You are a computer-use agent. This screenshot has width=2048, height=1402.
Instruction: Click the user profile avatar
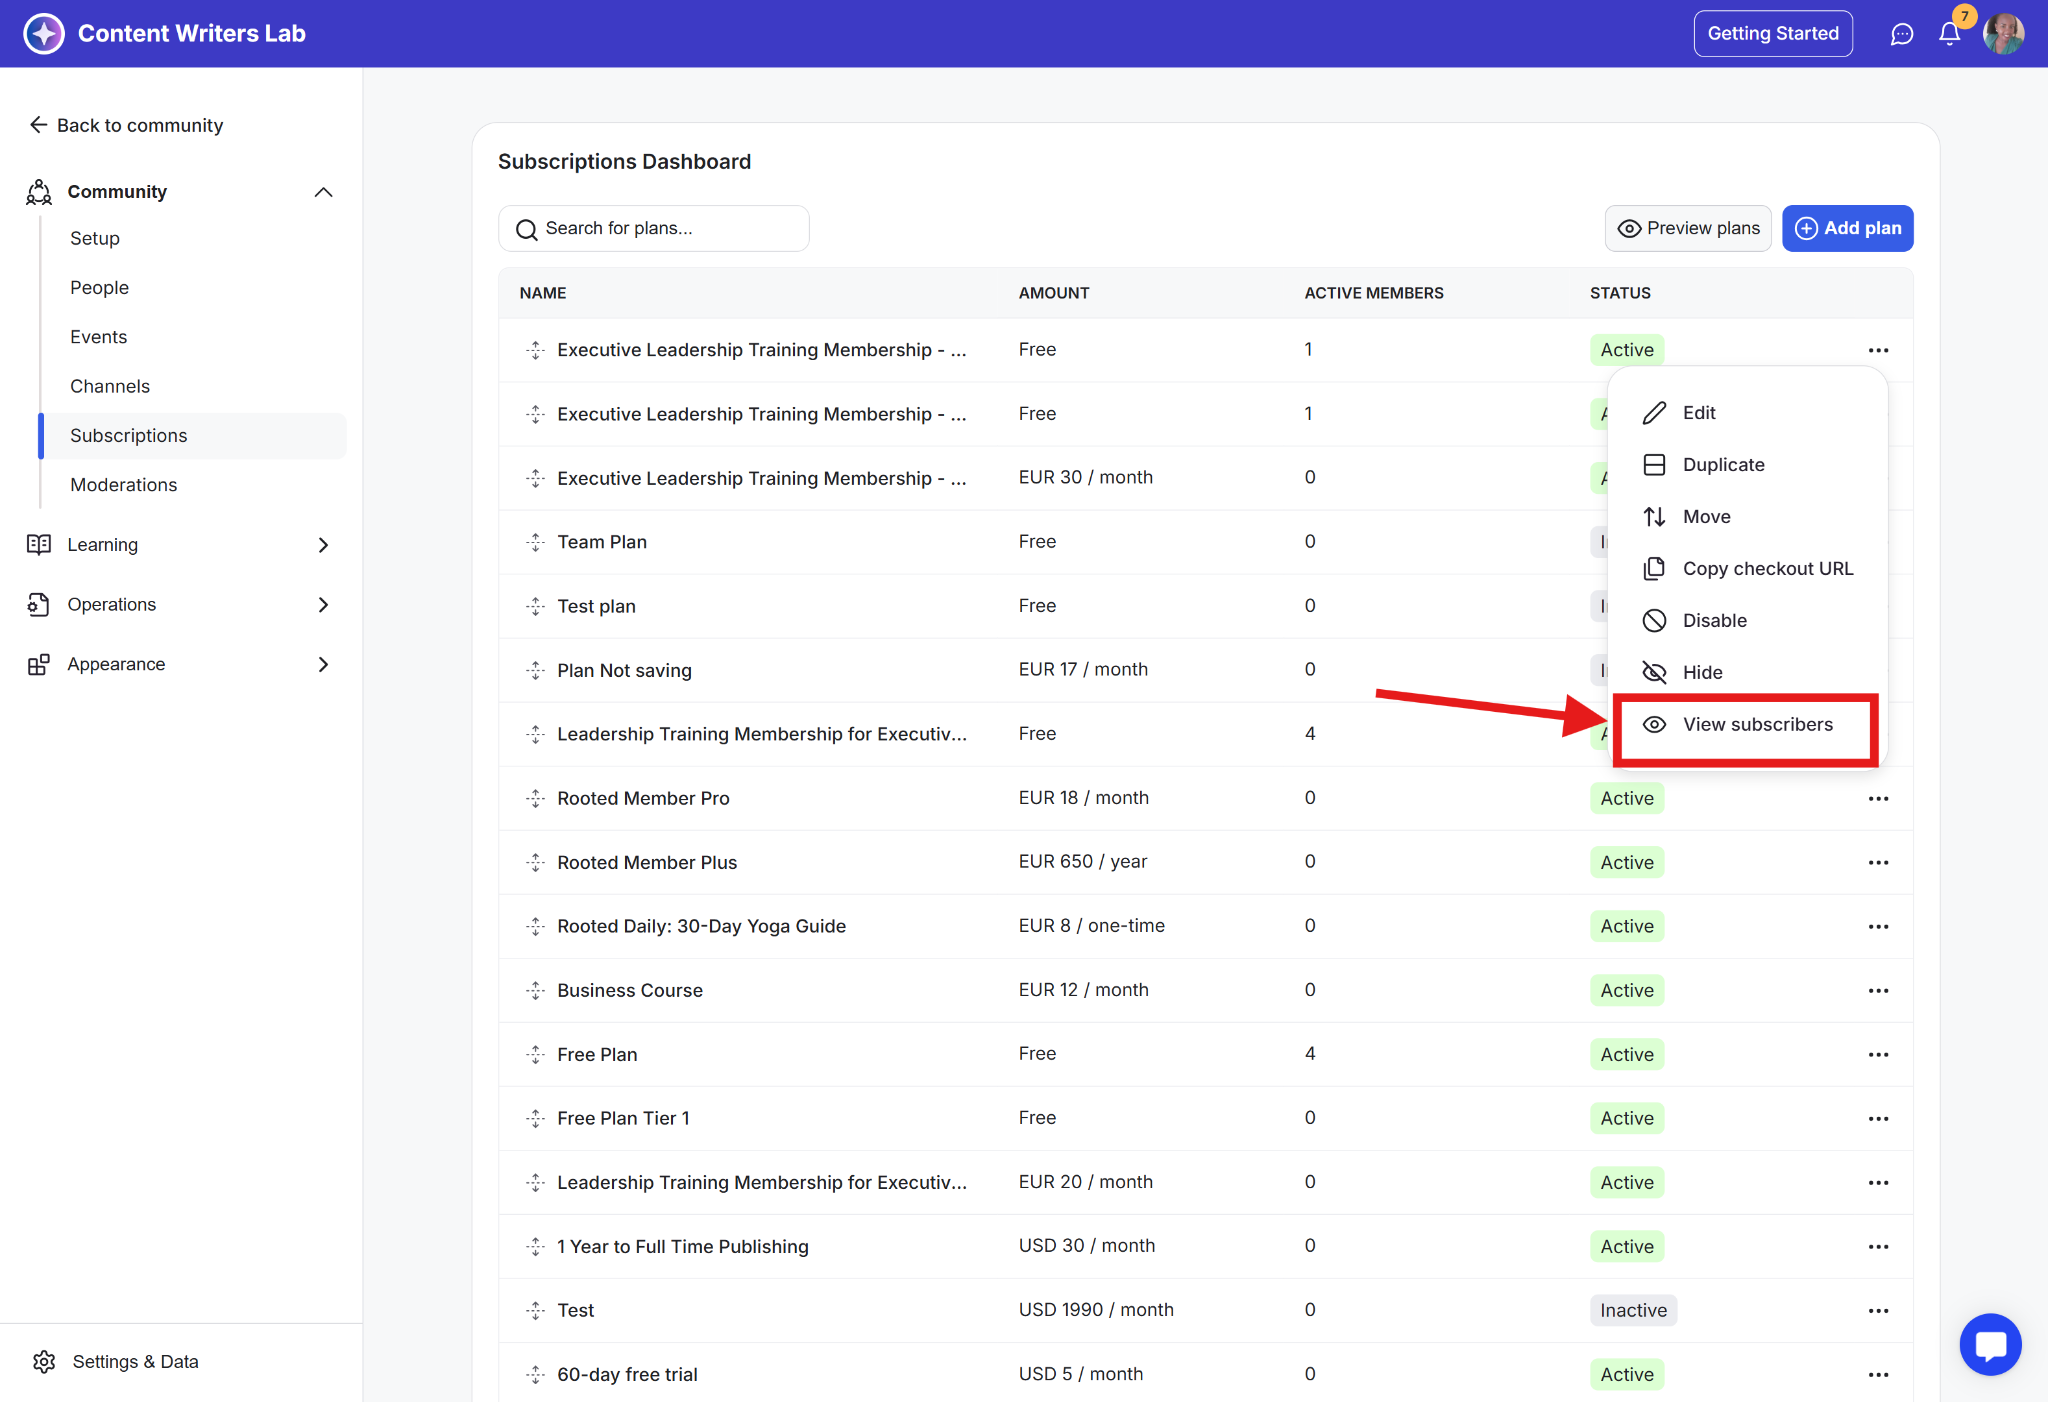2004,34
